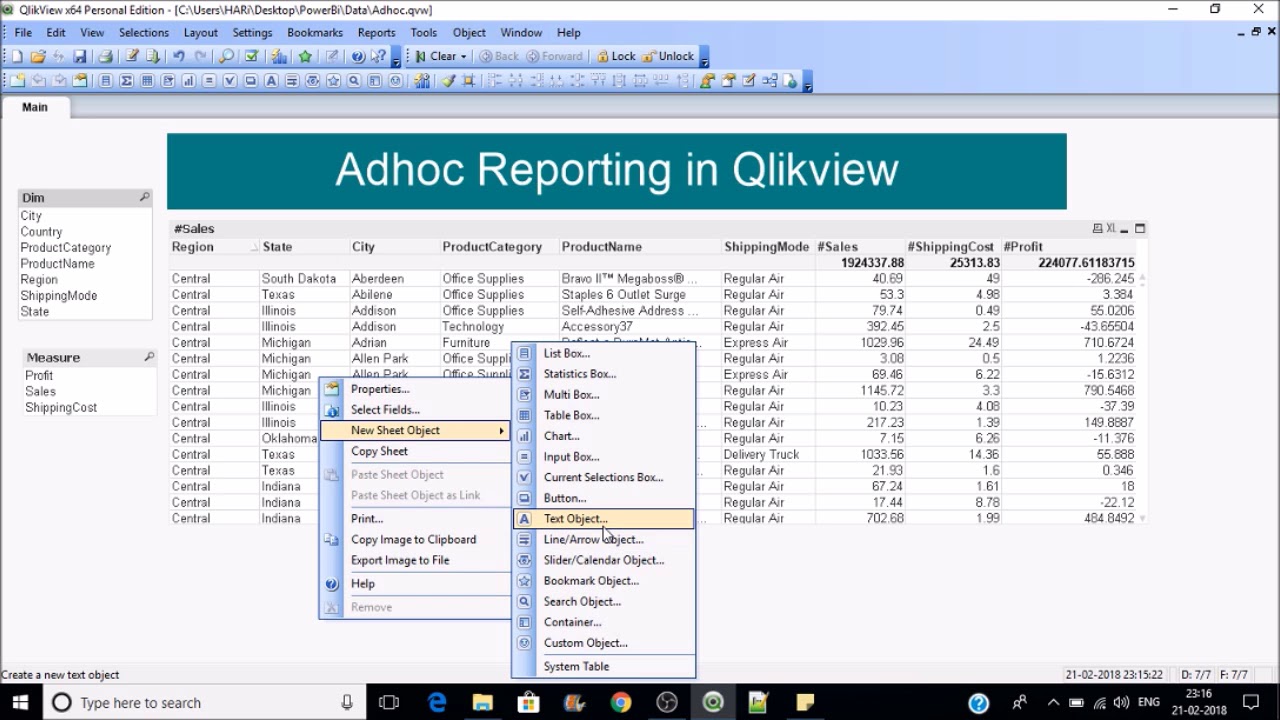
Task: Click the ProductName column header
Action: click(602, 247)
